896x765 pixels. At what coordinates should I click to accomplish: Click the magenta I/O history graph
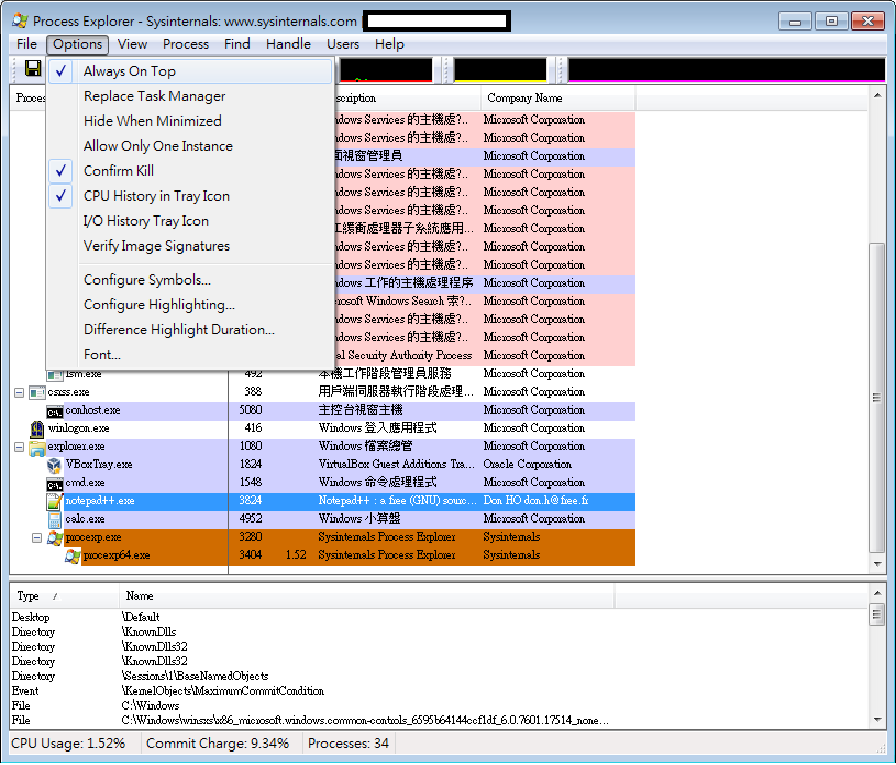[726, 70]
